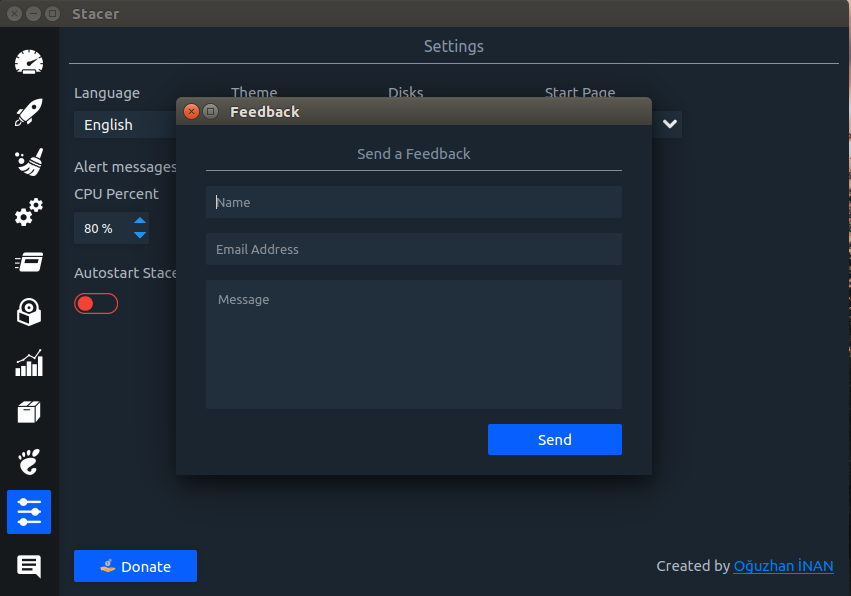The image size is (851, 596).
Task: Increase CPU Percent with up arrow
Action: coord(140,220)
